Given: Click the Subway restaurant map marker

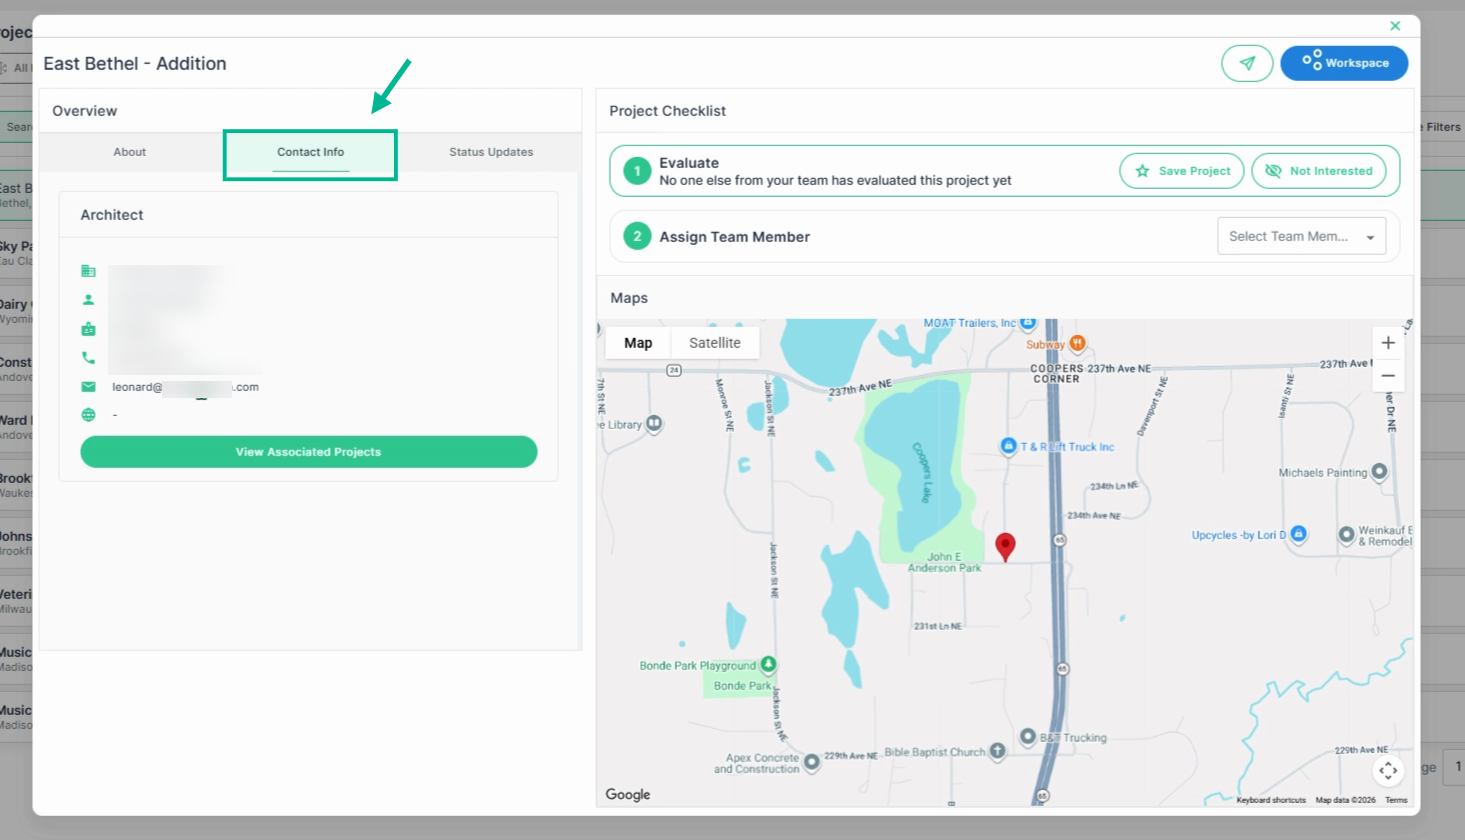Looking at the screenshot, I should click(x=1077, y=343).
